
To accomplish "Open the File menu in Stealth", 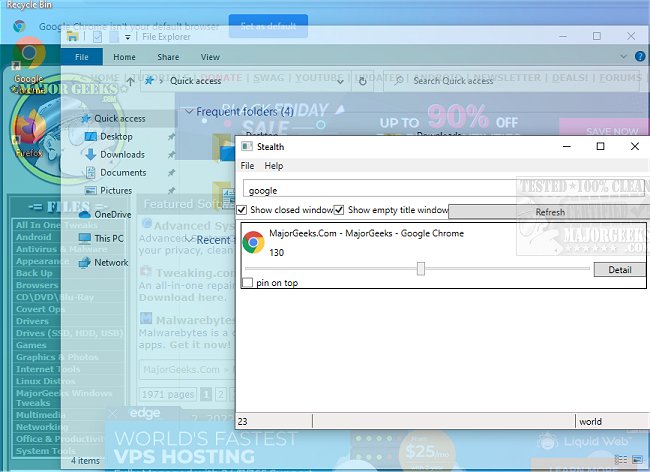I will click(x=247, y=166).
